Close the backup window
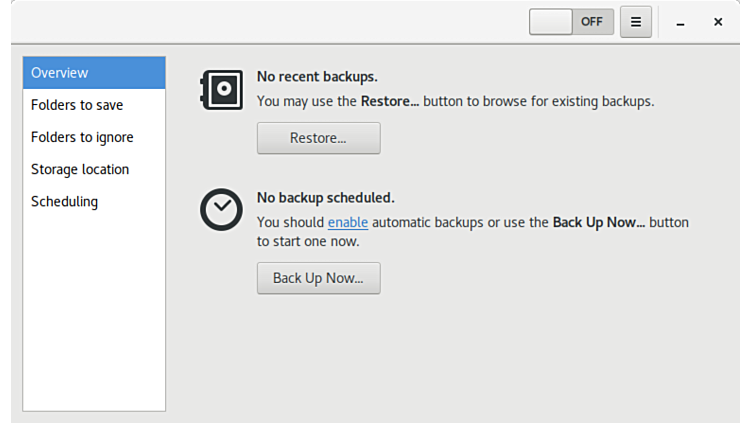This screenshot has height=423, width=752. pos(718,22)
